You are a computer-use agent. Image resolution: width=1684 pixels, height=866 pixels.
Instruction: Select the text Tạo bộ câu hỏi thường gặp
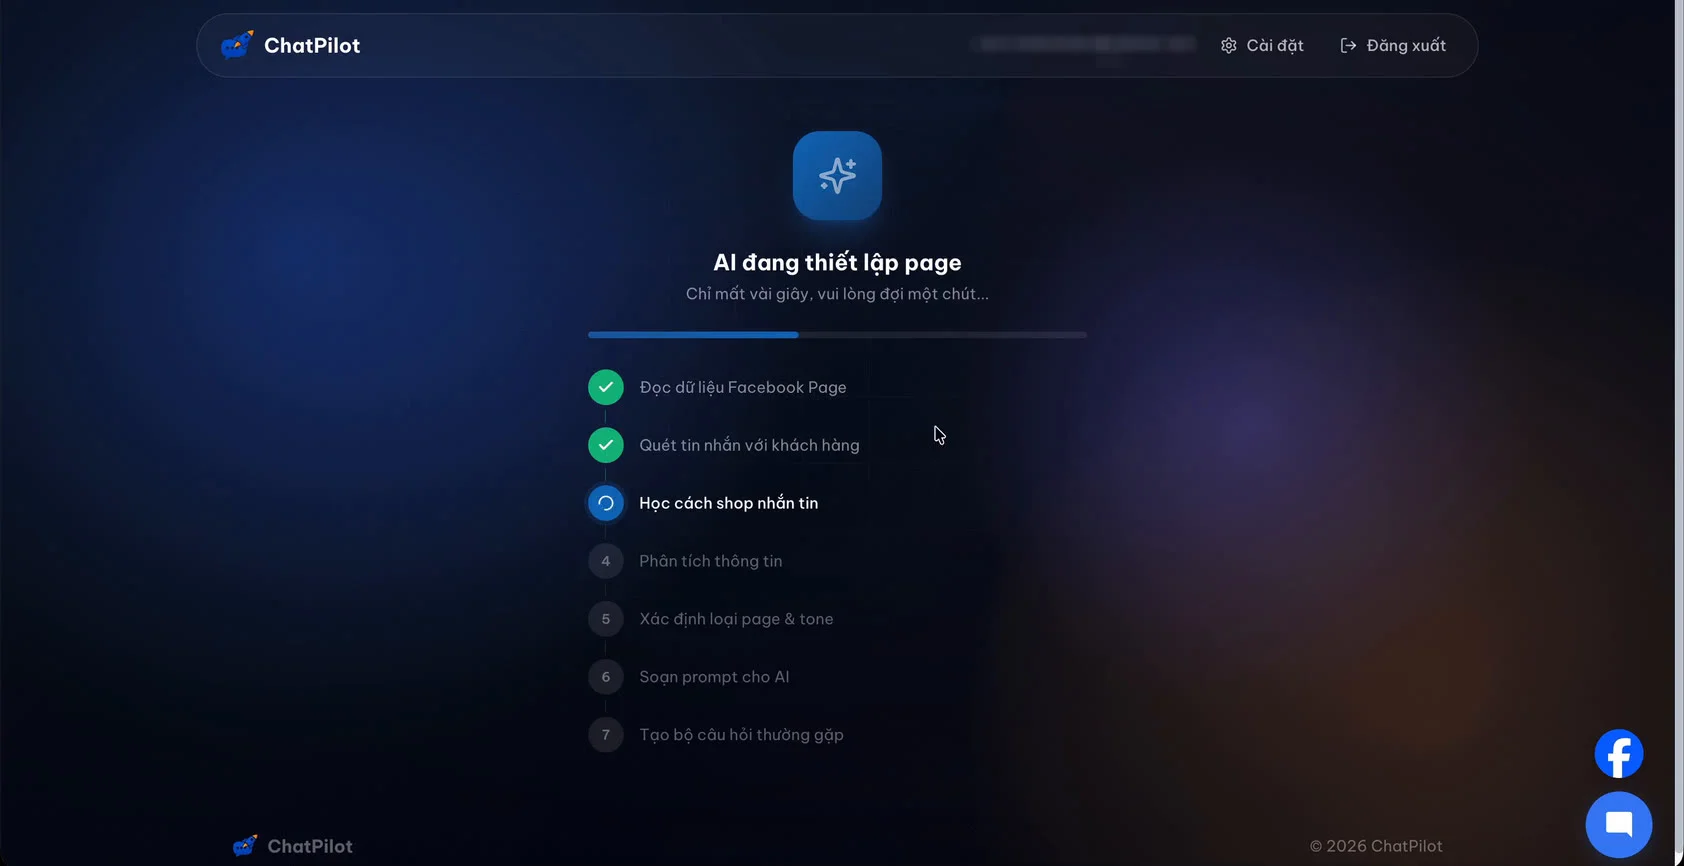point(741,735)
